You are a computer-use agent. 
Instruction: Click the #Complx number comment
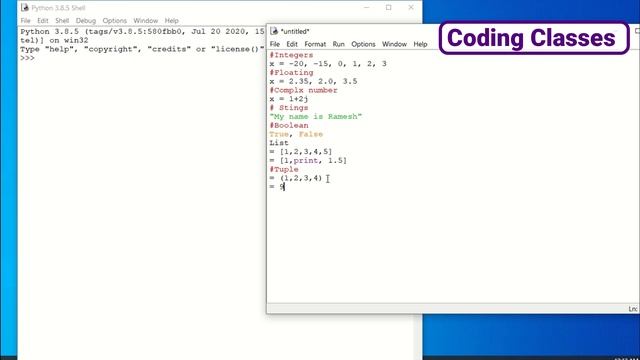(x=304, y=90)
